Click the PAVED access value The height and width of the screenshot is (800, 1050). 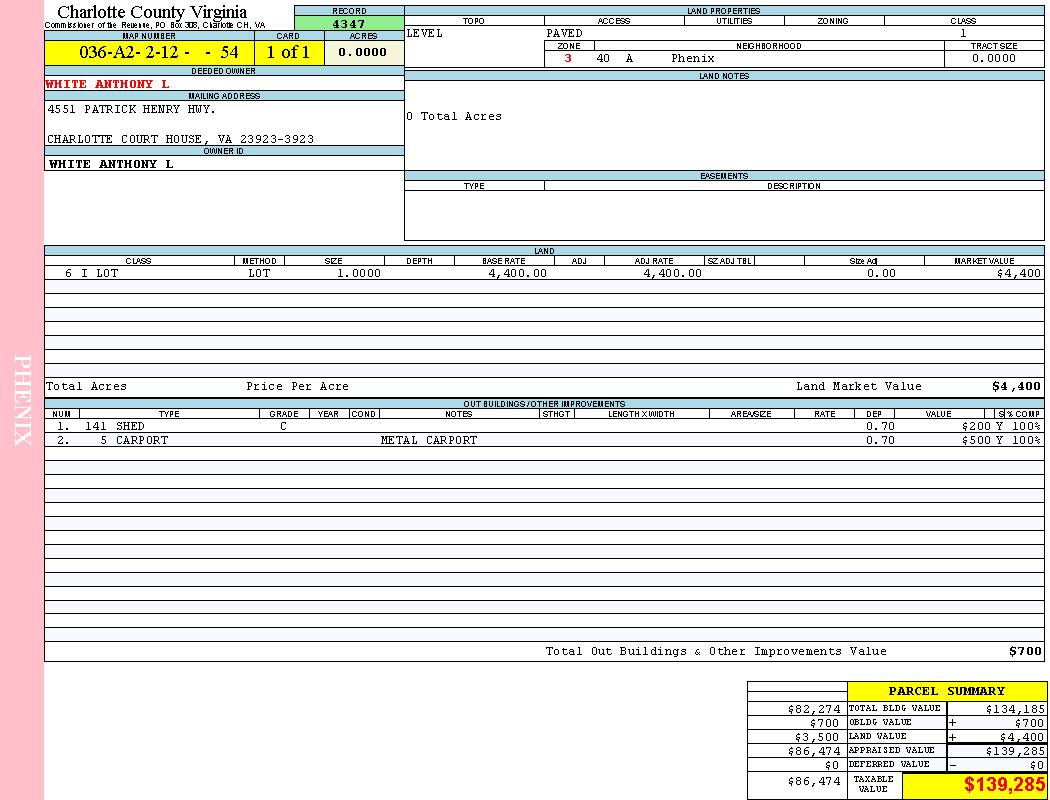pos(564,33)
